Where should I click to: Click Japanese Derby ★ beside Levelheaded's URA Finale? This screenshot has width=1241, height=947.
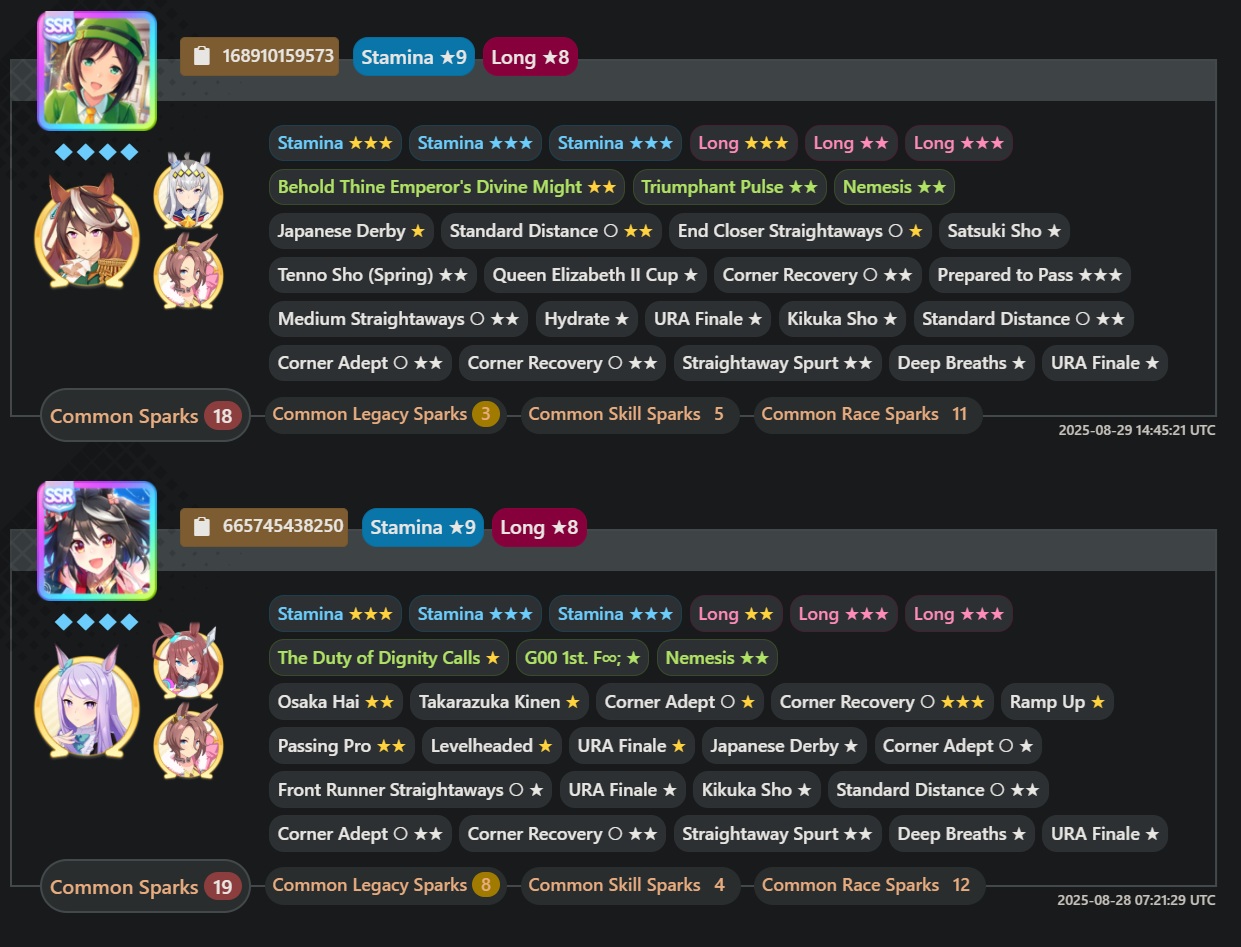(x=785, y=746)
